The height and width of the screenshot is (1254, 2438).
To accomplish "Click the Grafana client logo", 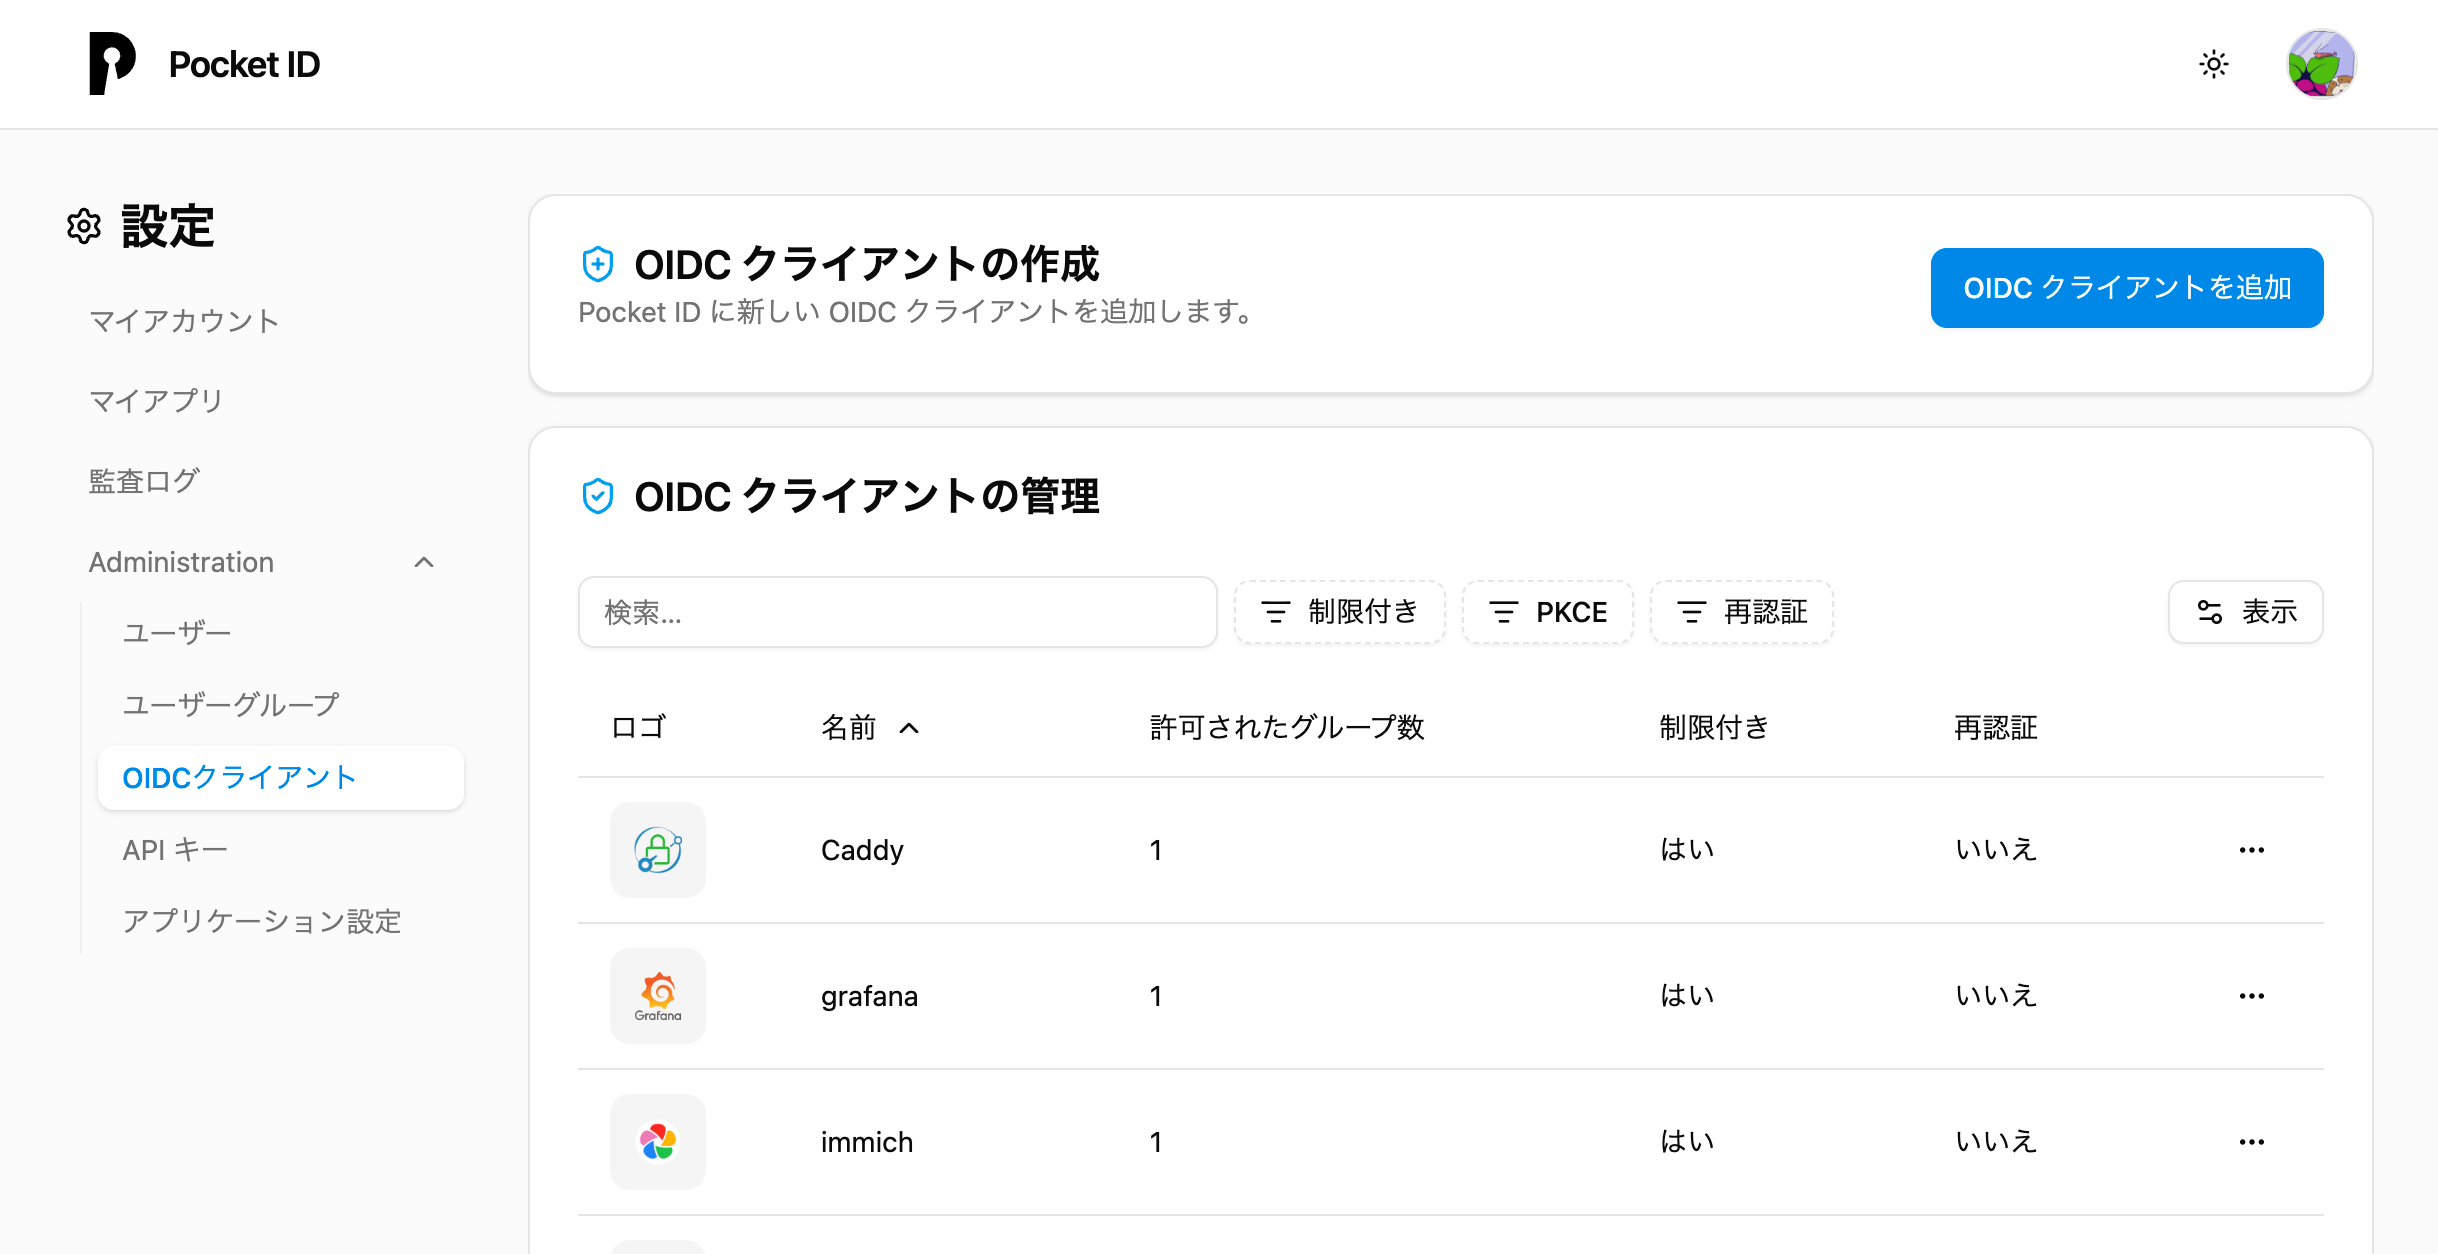I will tap(657, 995).
